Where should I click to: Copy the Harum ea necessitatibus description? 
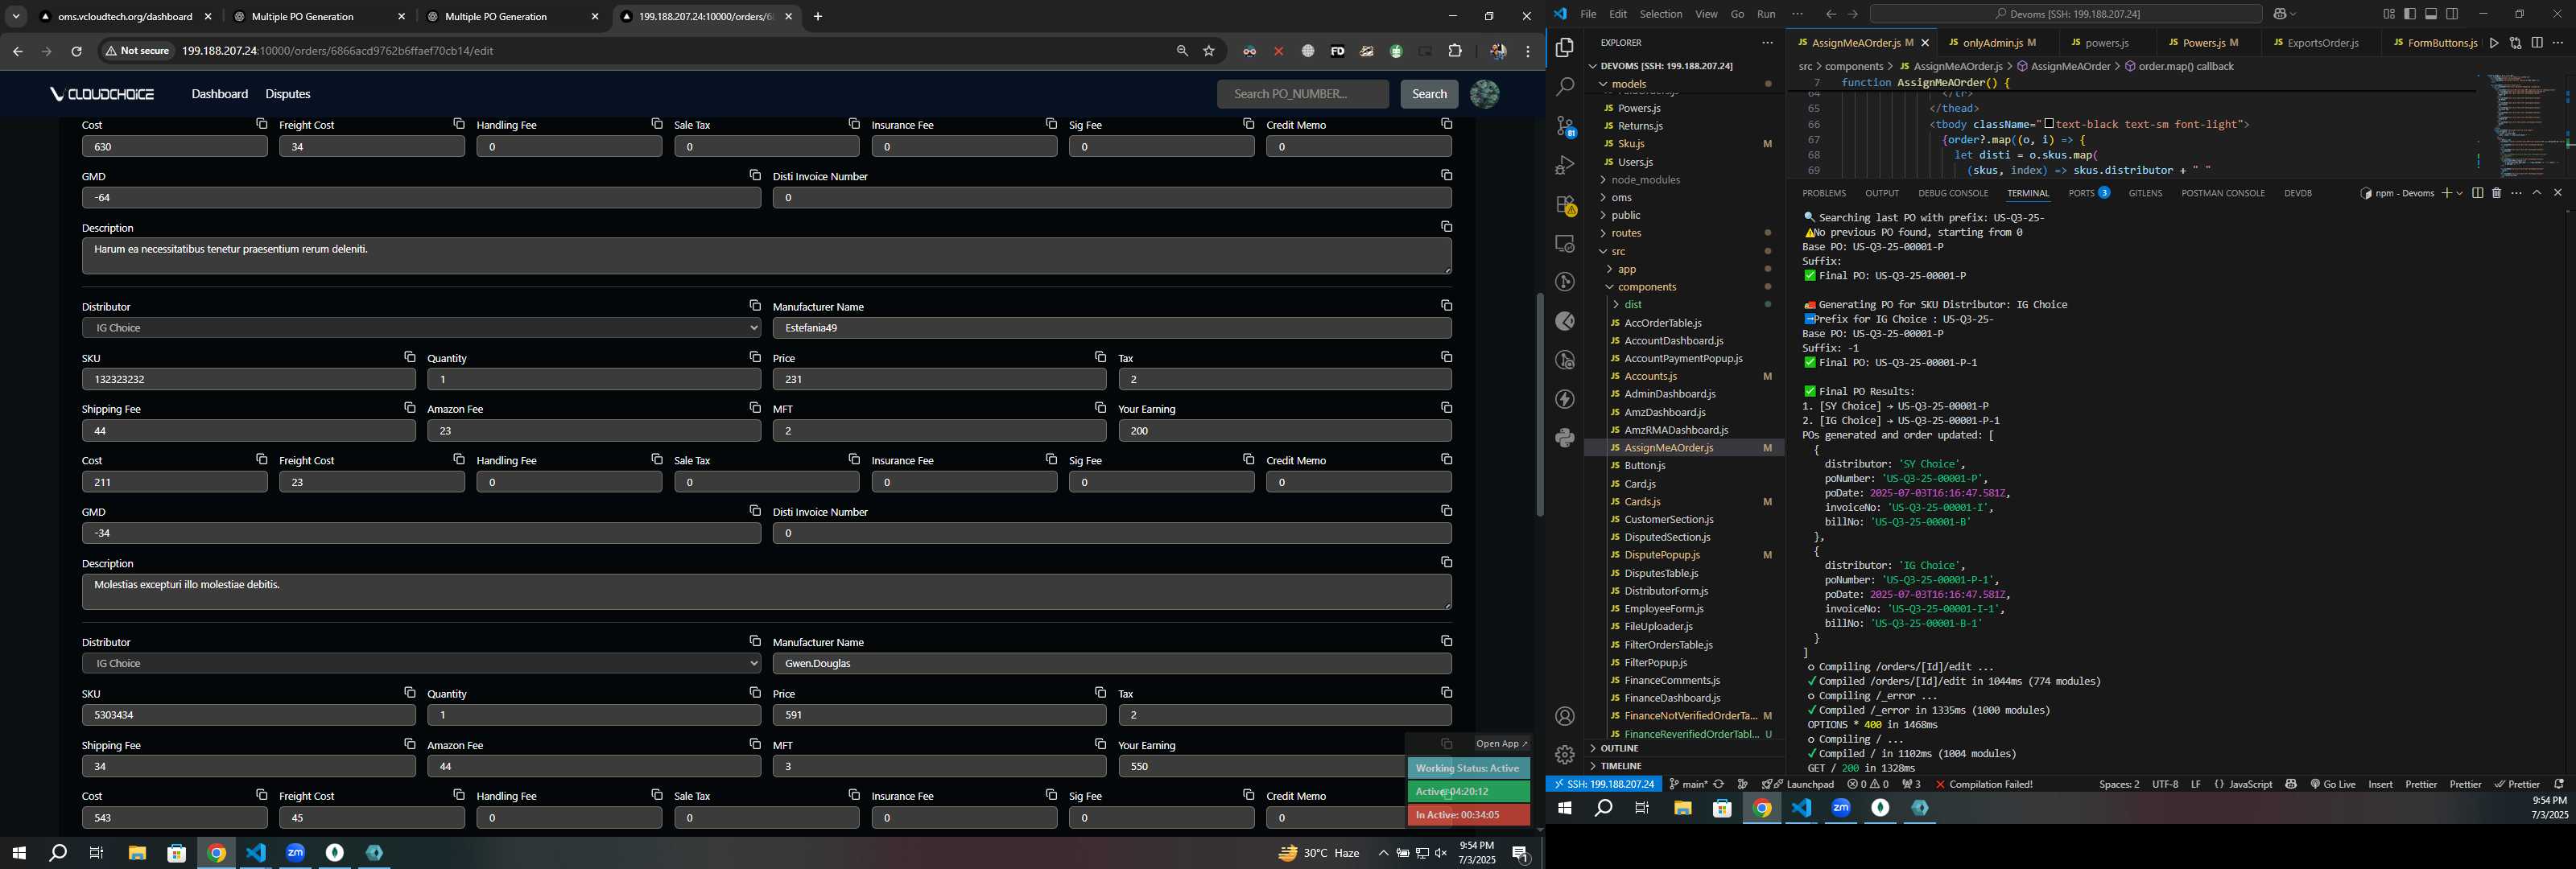pyautogui.click(x=1446, y=227)
